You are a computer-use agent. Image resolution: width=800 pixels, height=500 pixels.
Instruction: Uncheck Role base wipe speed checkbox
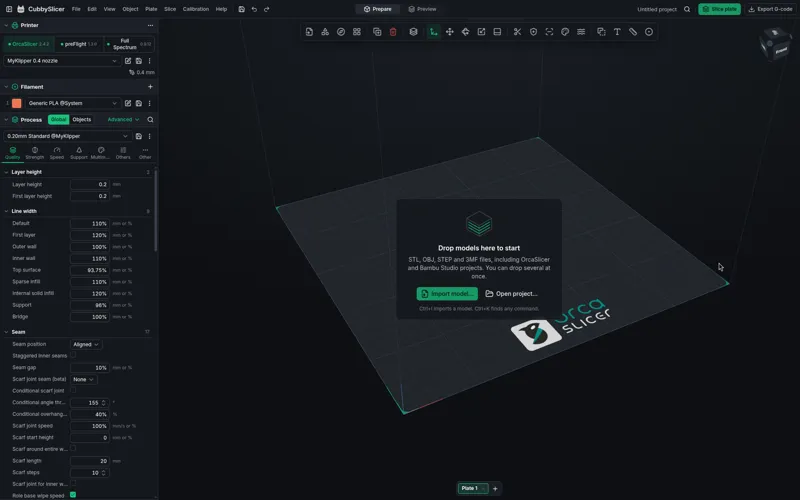point(73,495)
